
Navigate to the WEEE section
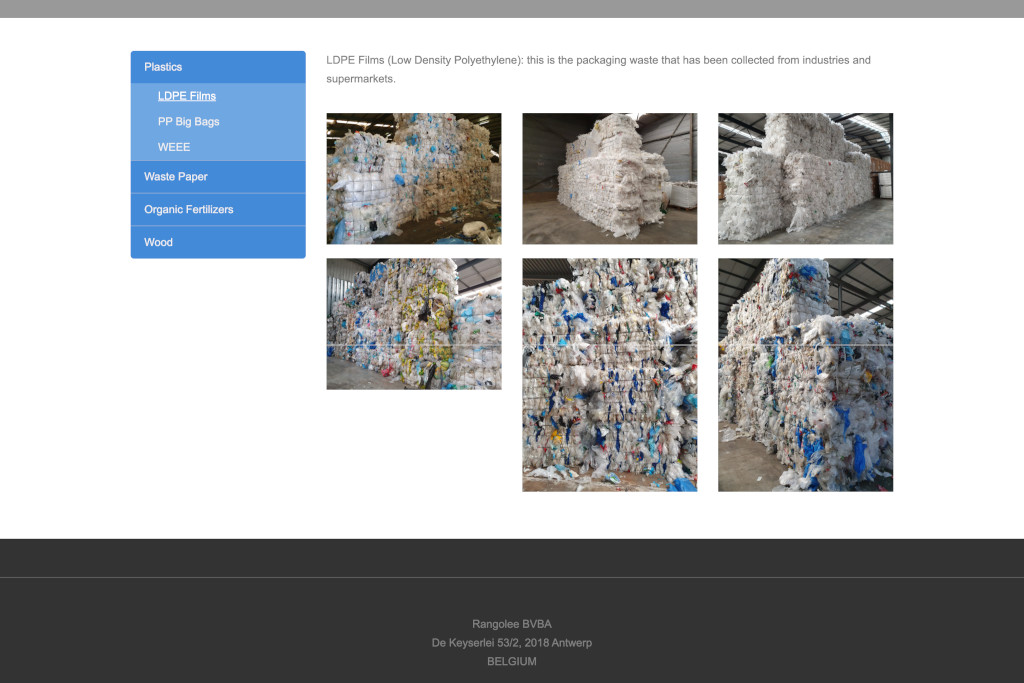pos(174,147)
